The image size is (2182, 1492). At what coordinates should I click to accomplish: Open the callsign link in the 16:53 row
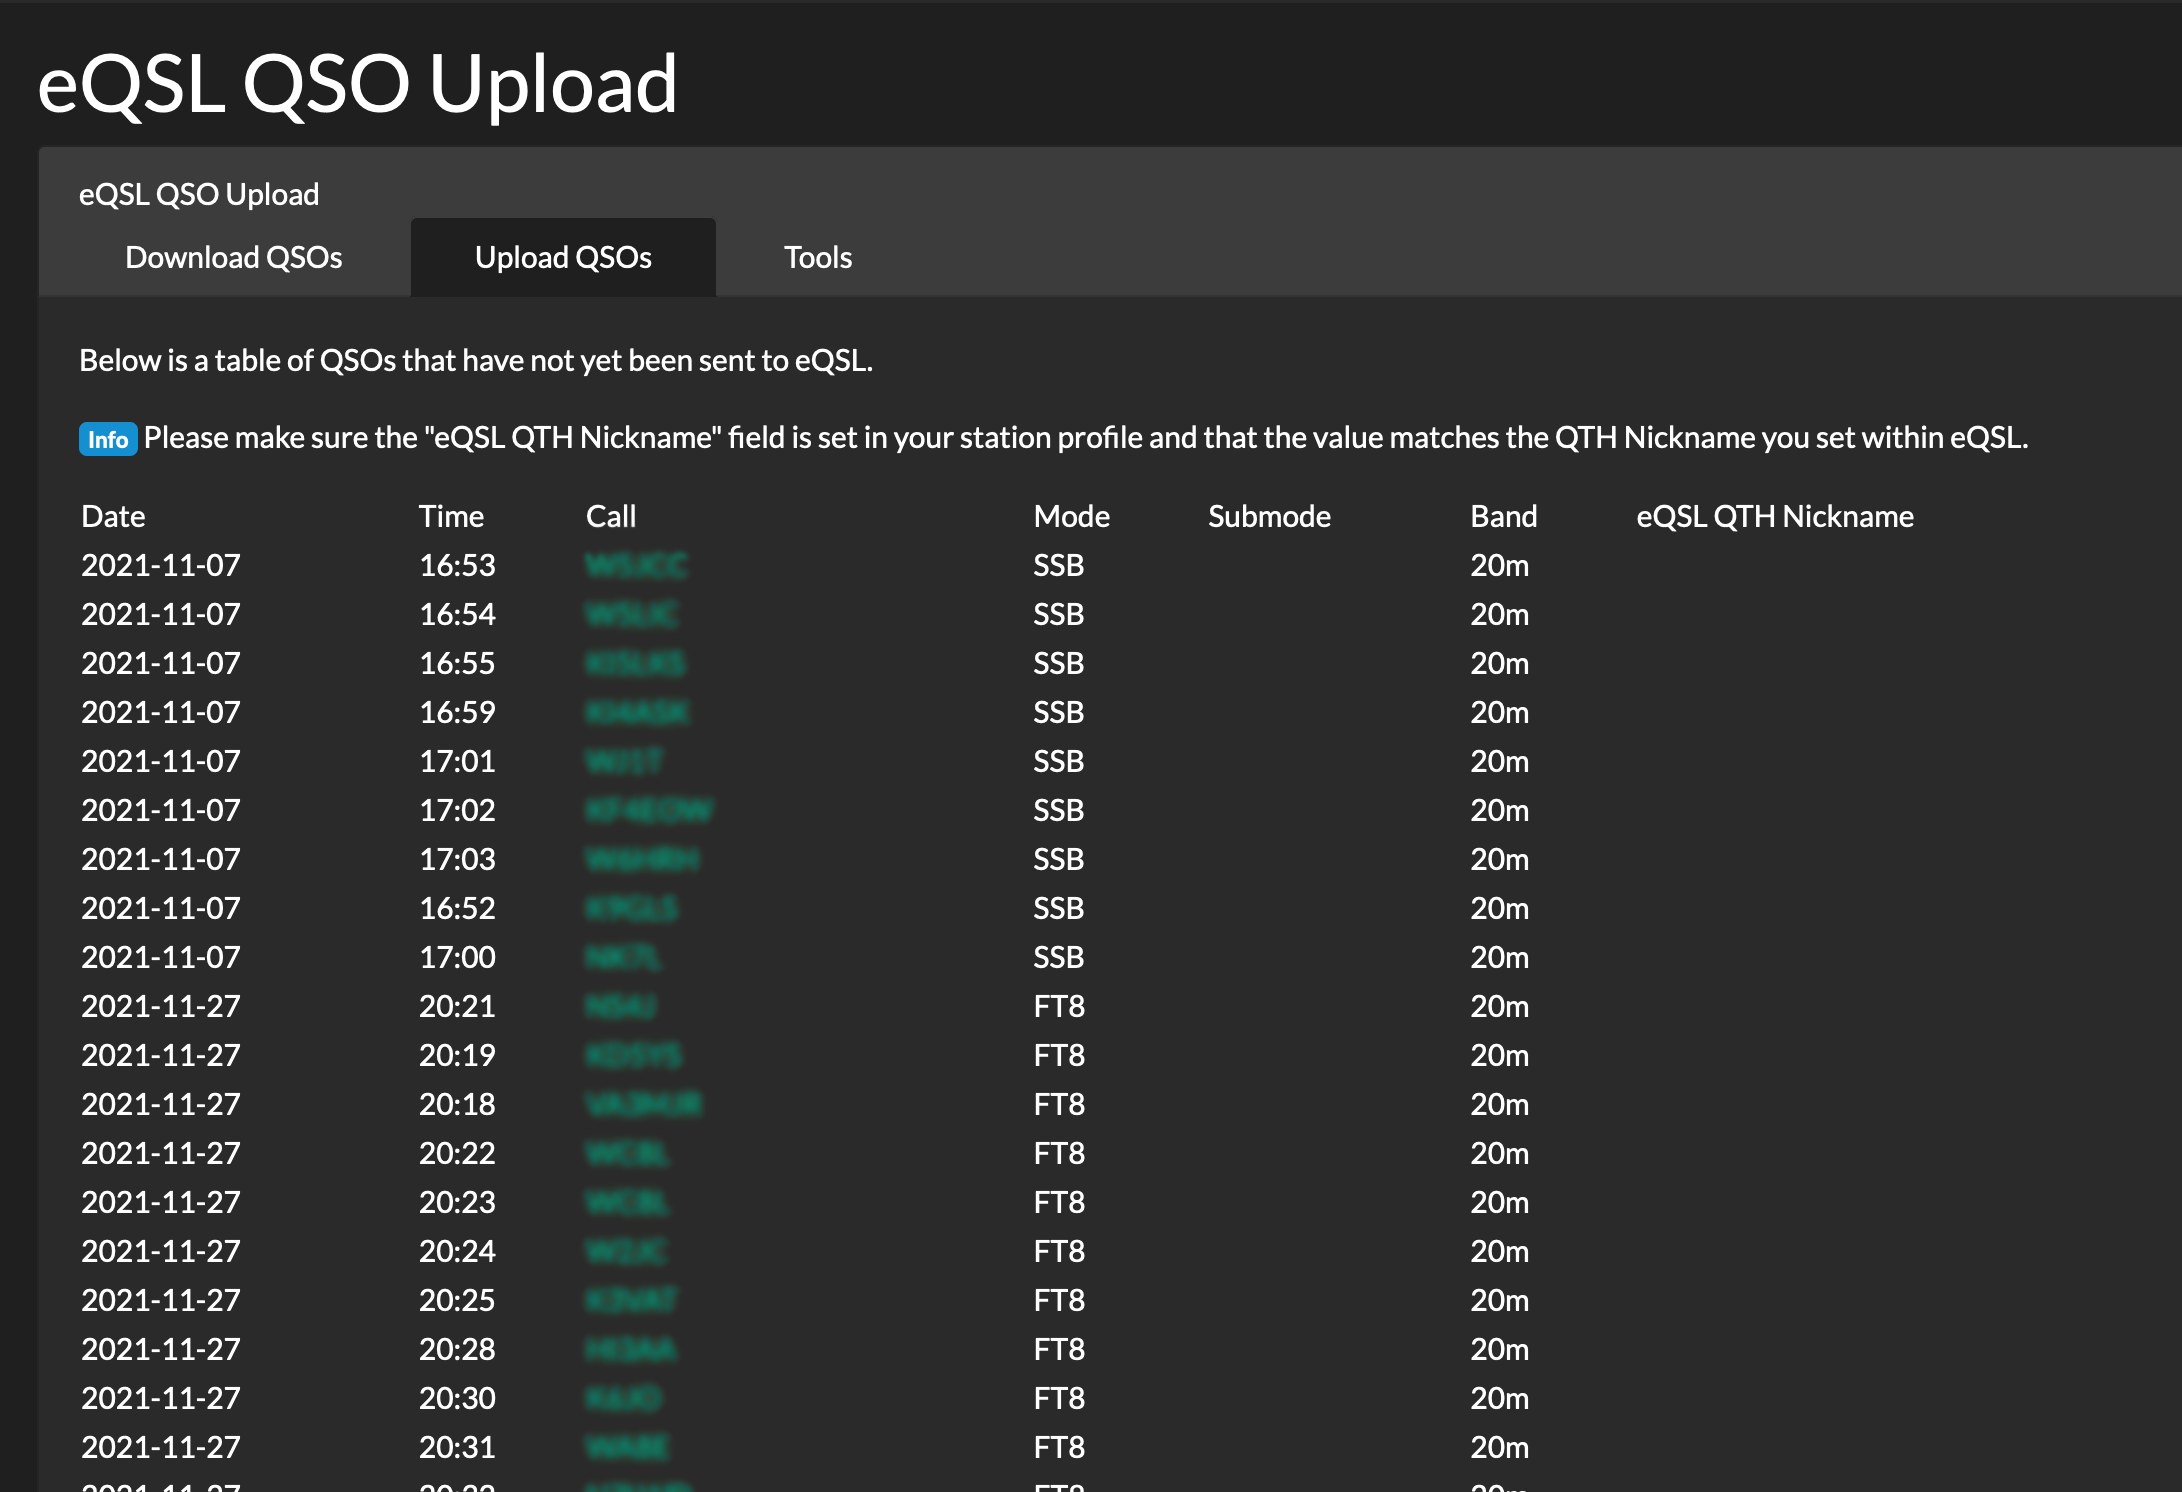click(636, 565)
